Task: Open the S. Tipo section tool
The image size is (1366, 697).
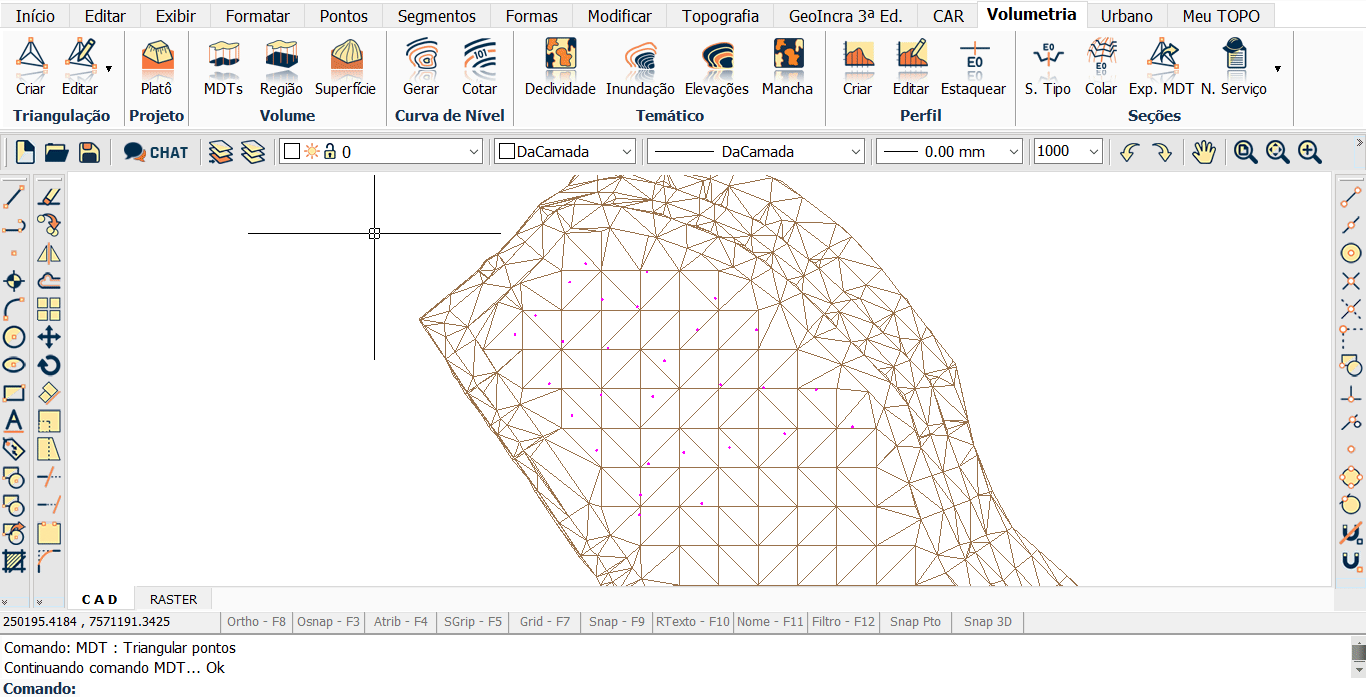Action: point(1048,67)
